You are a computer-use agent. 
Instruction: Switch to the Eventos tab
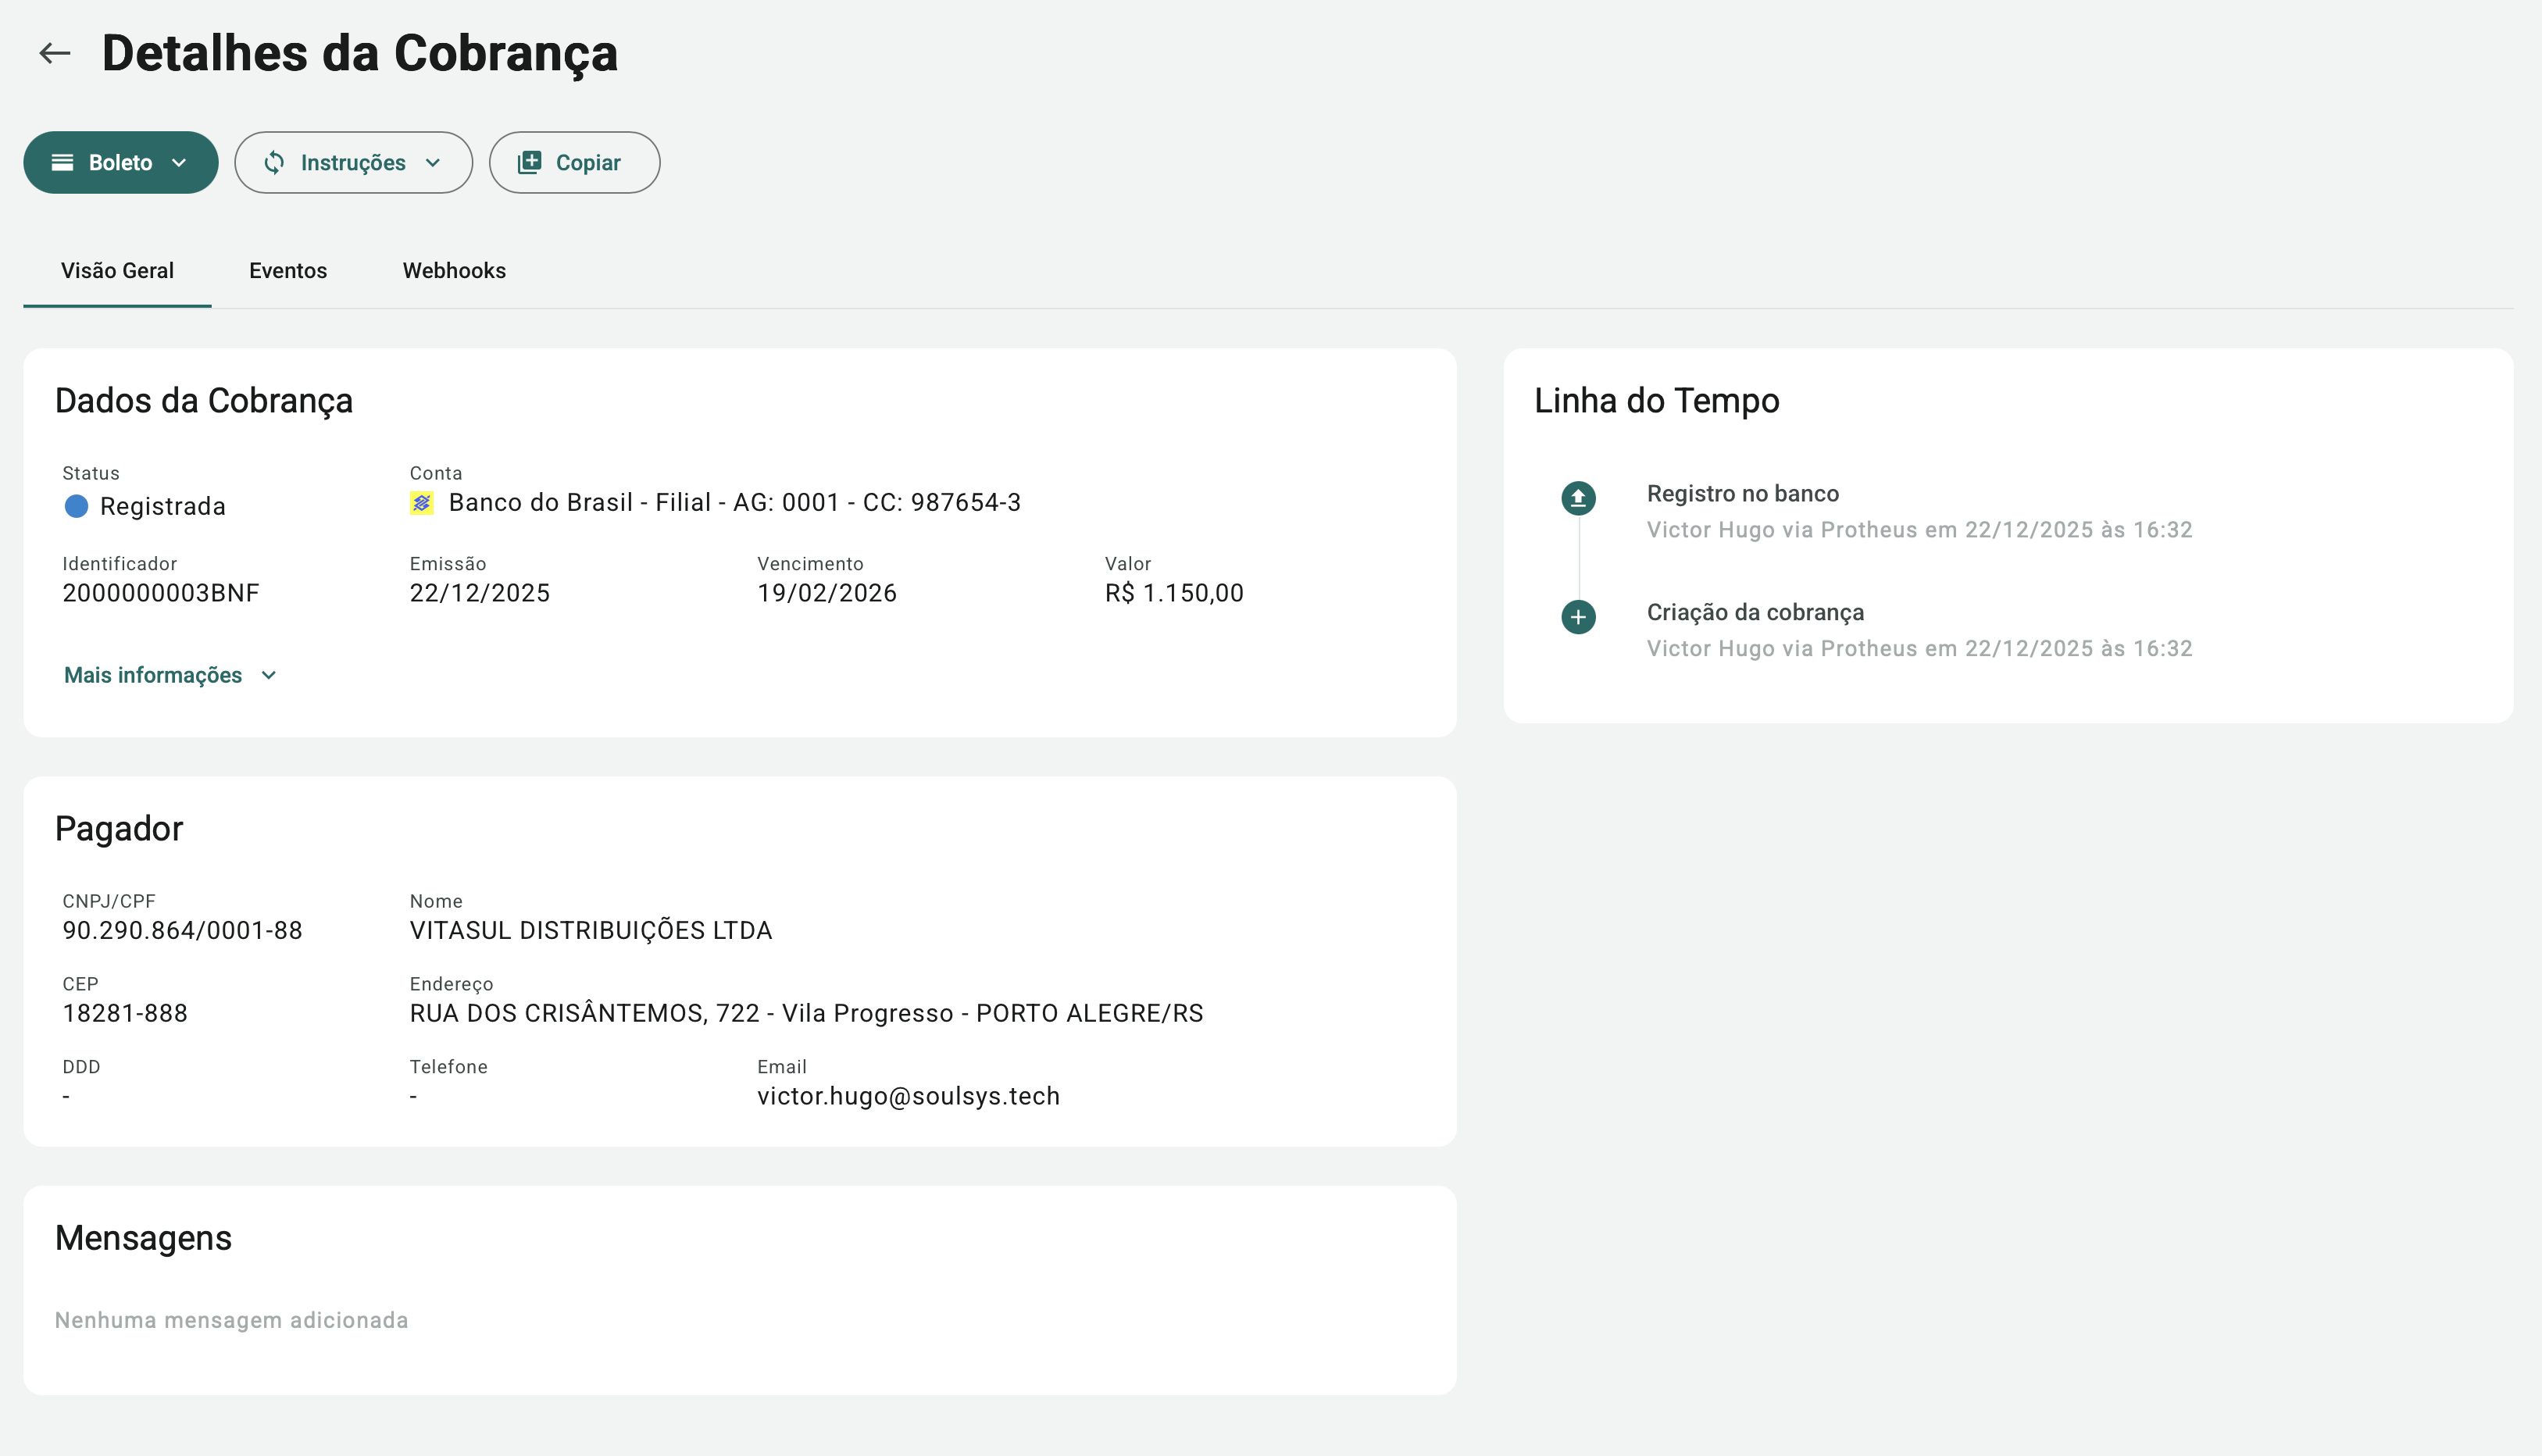point(288,271)
